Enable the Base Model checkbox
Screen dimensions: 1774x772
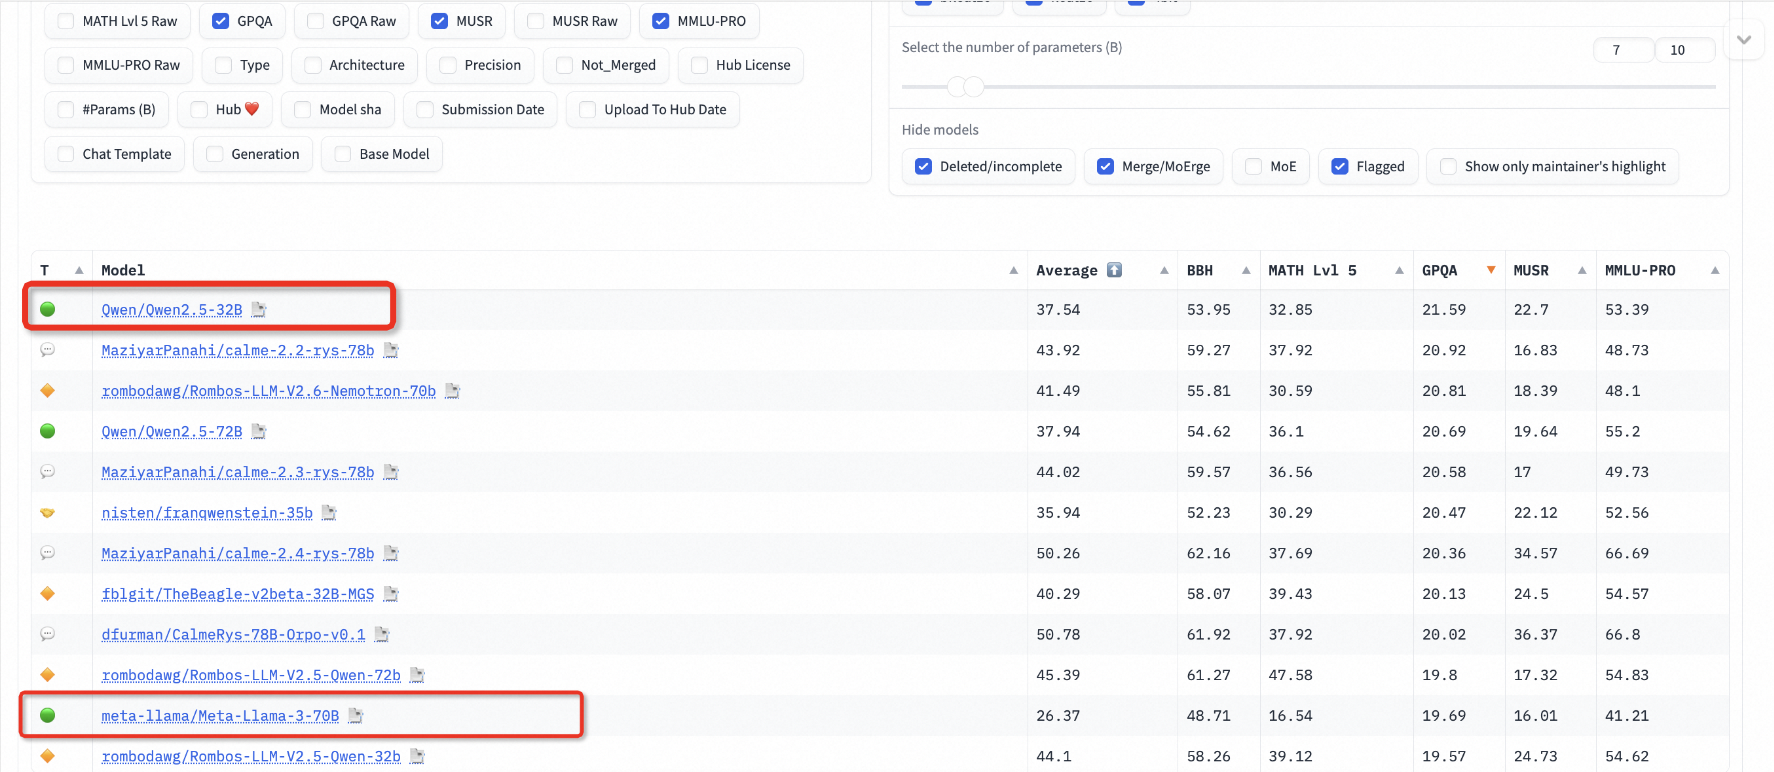[x=343, y=154]
